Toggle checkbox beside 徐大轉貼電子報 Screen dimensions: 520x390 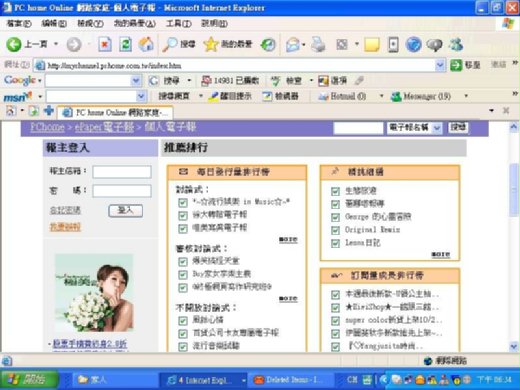(183, 216)
